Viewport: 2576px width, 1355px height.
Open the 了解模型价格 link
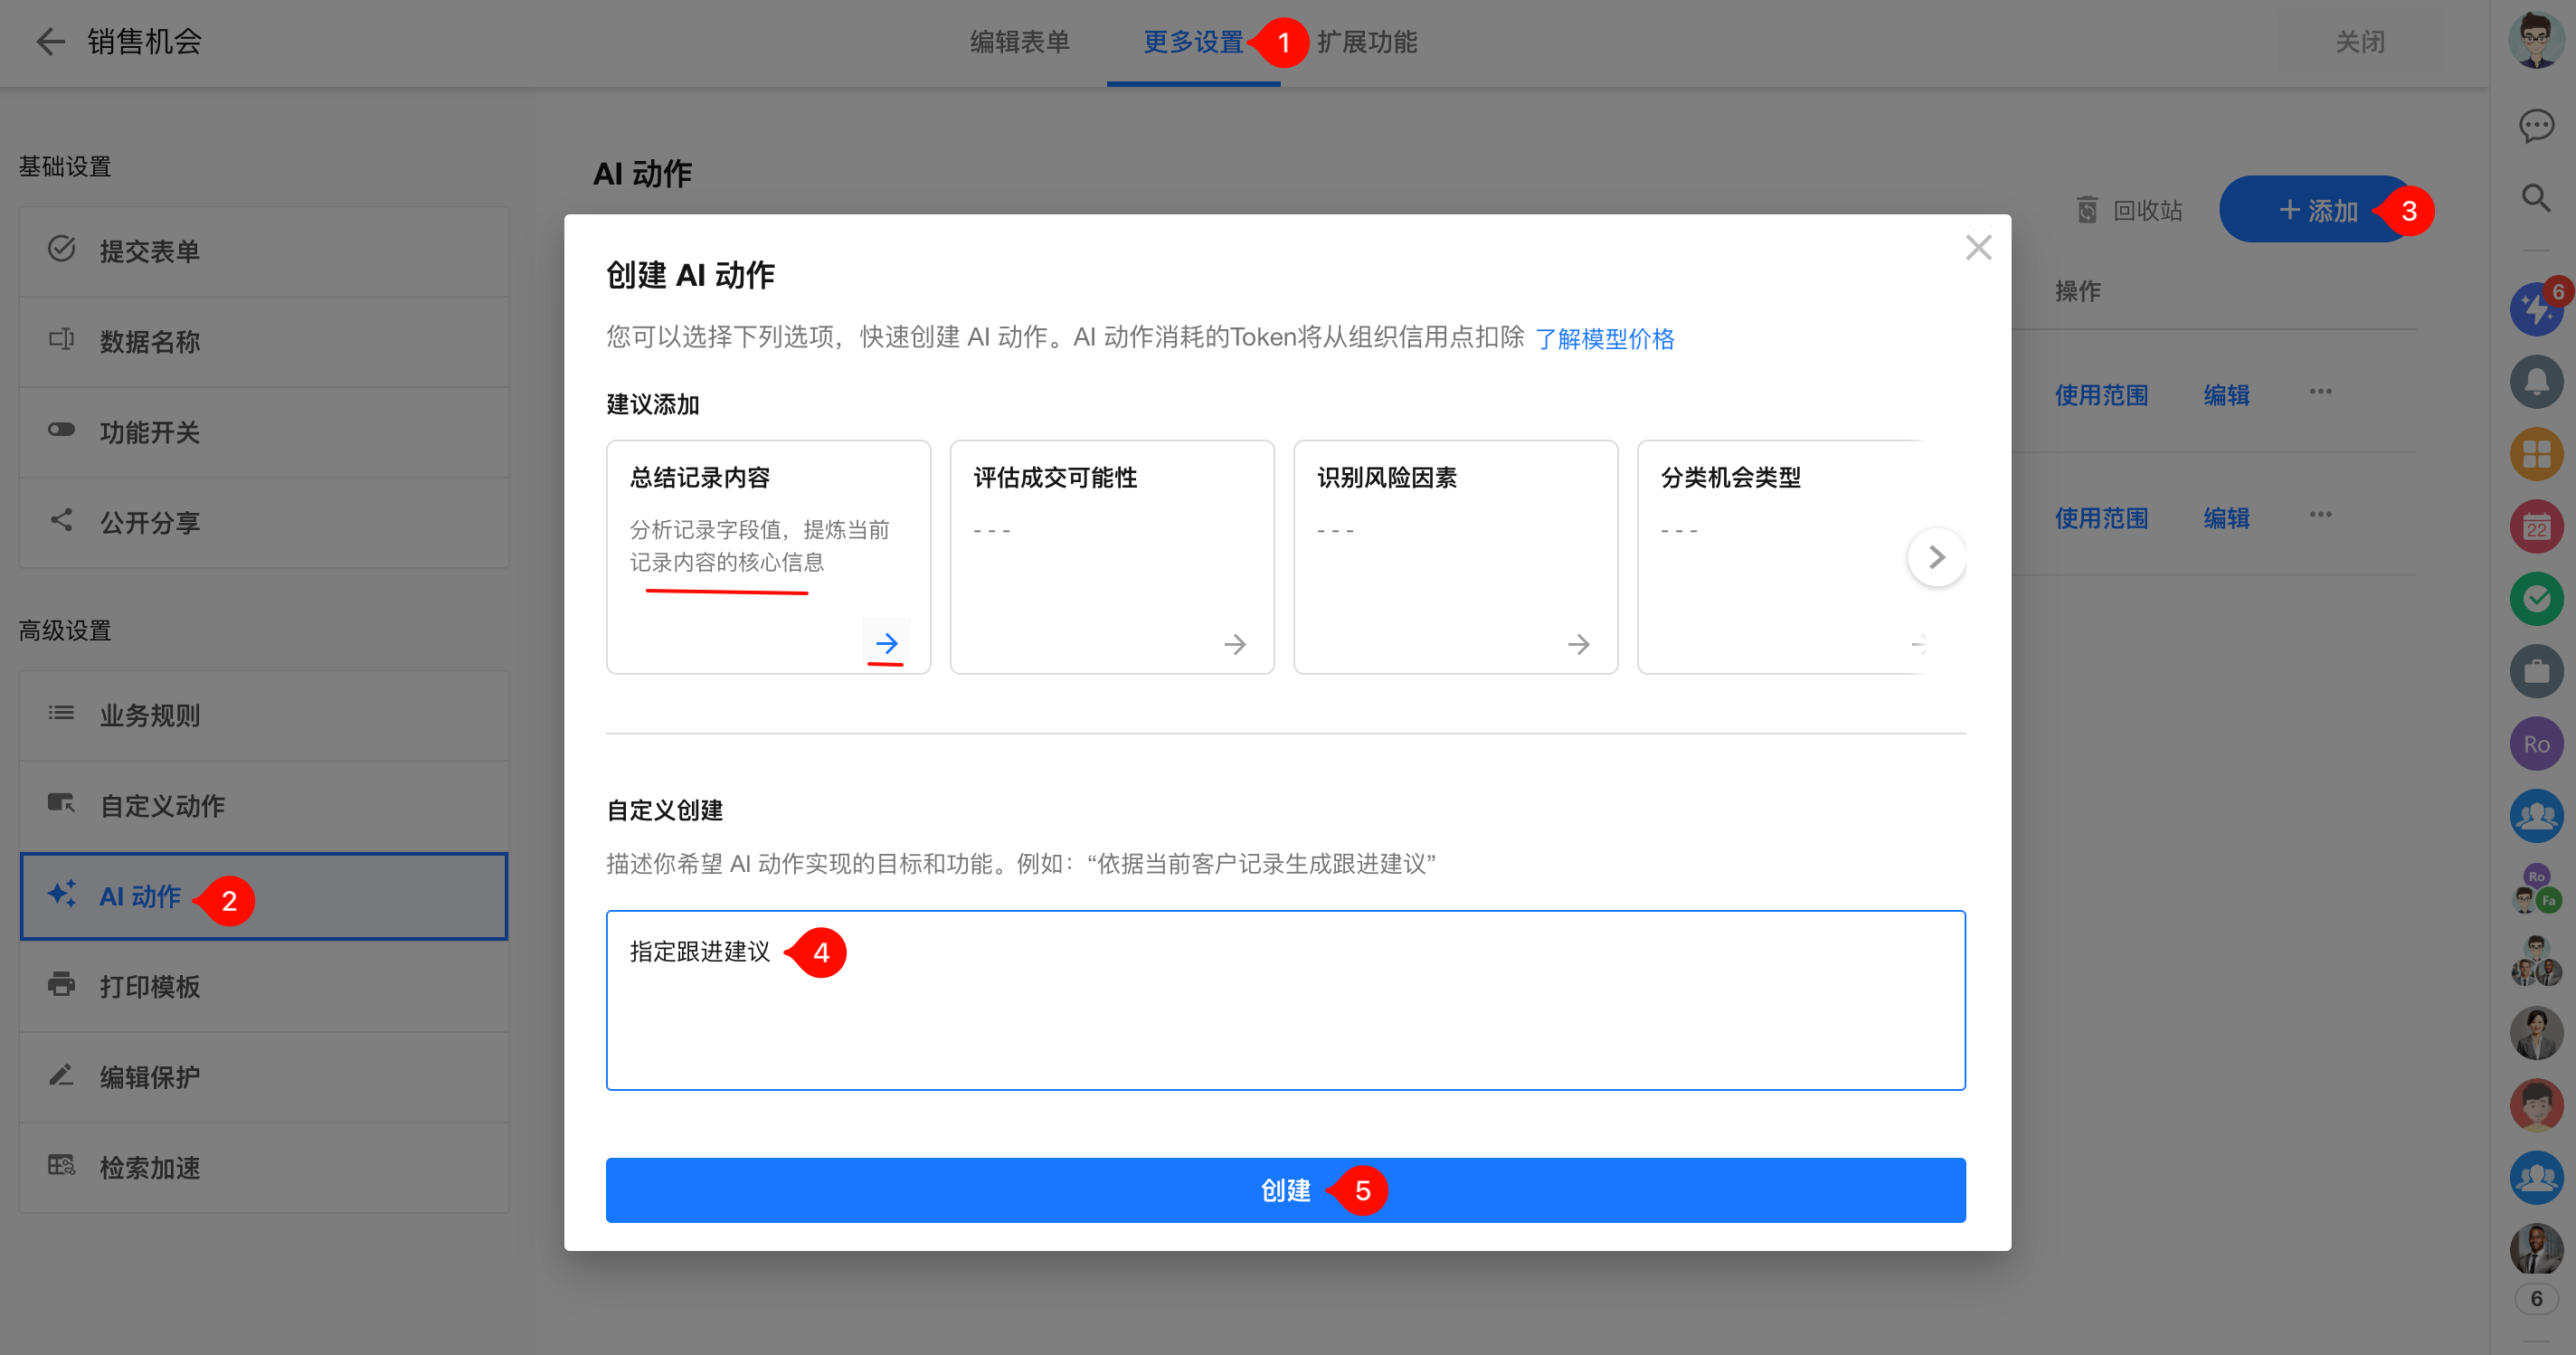1604,339
